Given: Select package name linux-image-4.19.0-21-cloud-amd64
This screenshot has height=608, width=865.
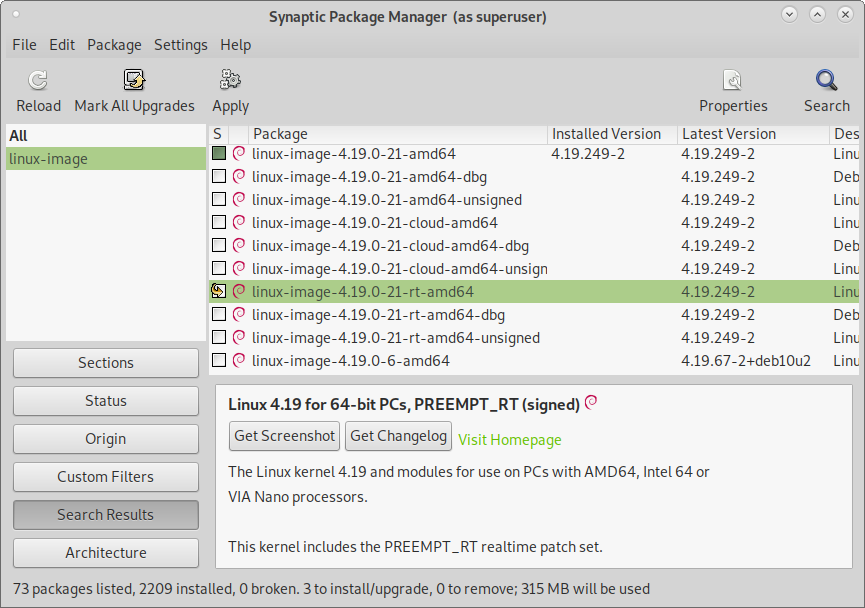Looking at the screenshot, I should pyautogui.click(x=375, y=223).
